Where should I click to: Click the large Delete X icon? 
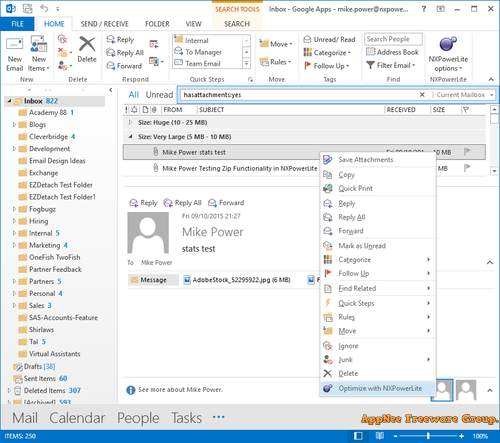point(87,44)
